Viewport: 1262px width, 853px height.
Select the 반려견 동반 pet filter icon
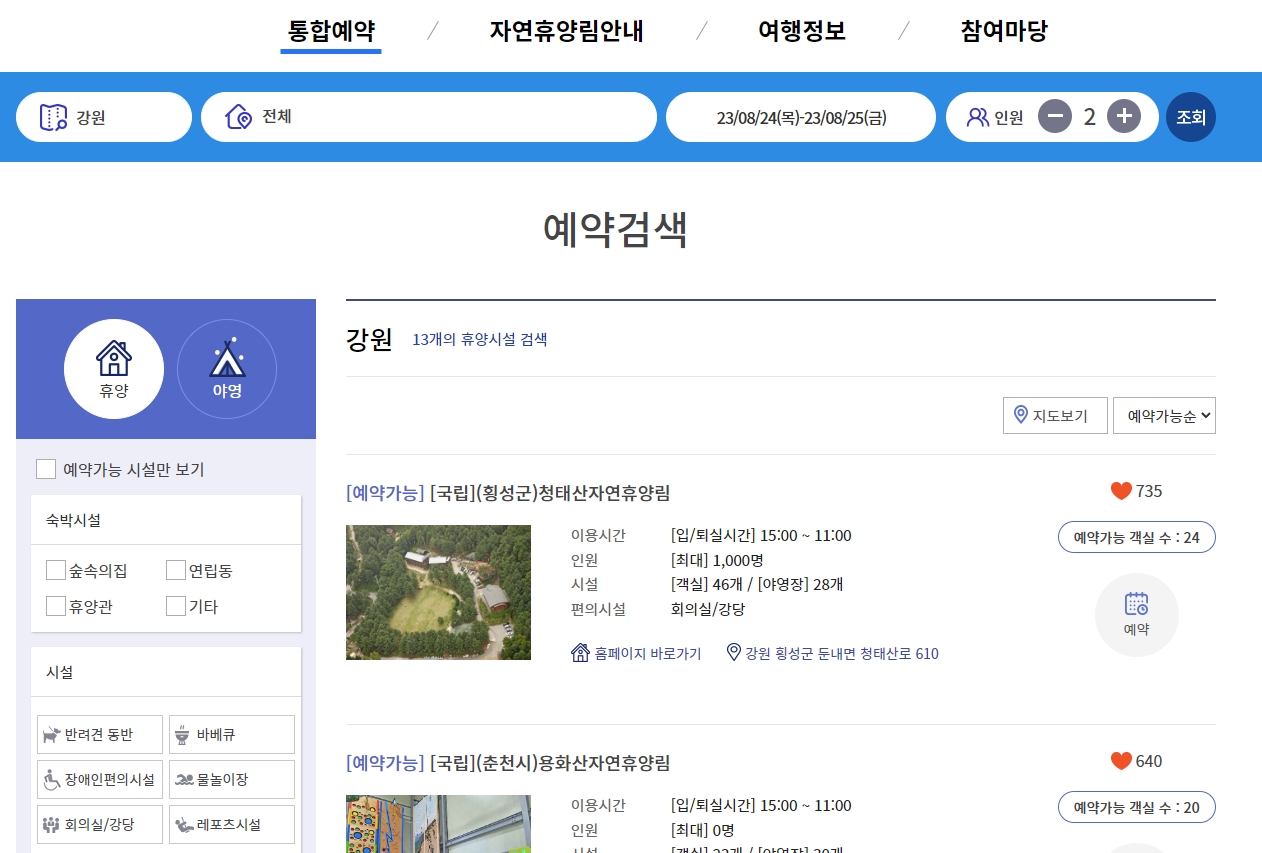point(99,734)
